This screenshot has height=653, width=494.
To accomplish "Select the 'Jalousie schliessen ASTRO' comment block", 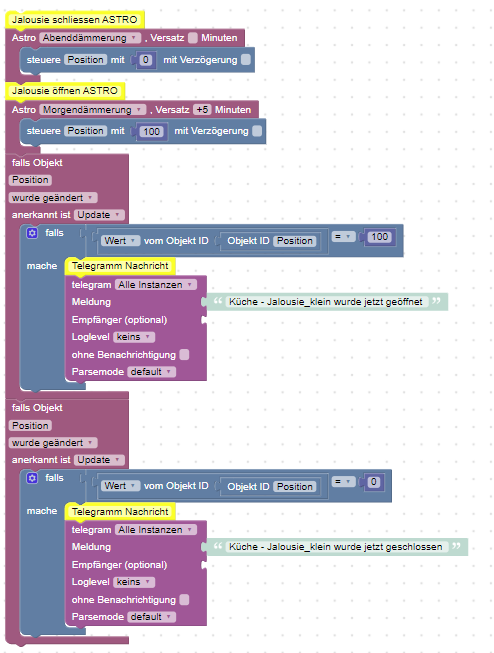I will point(75,20).
